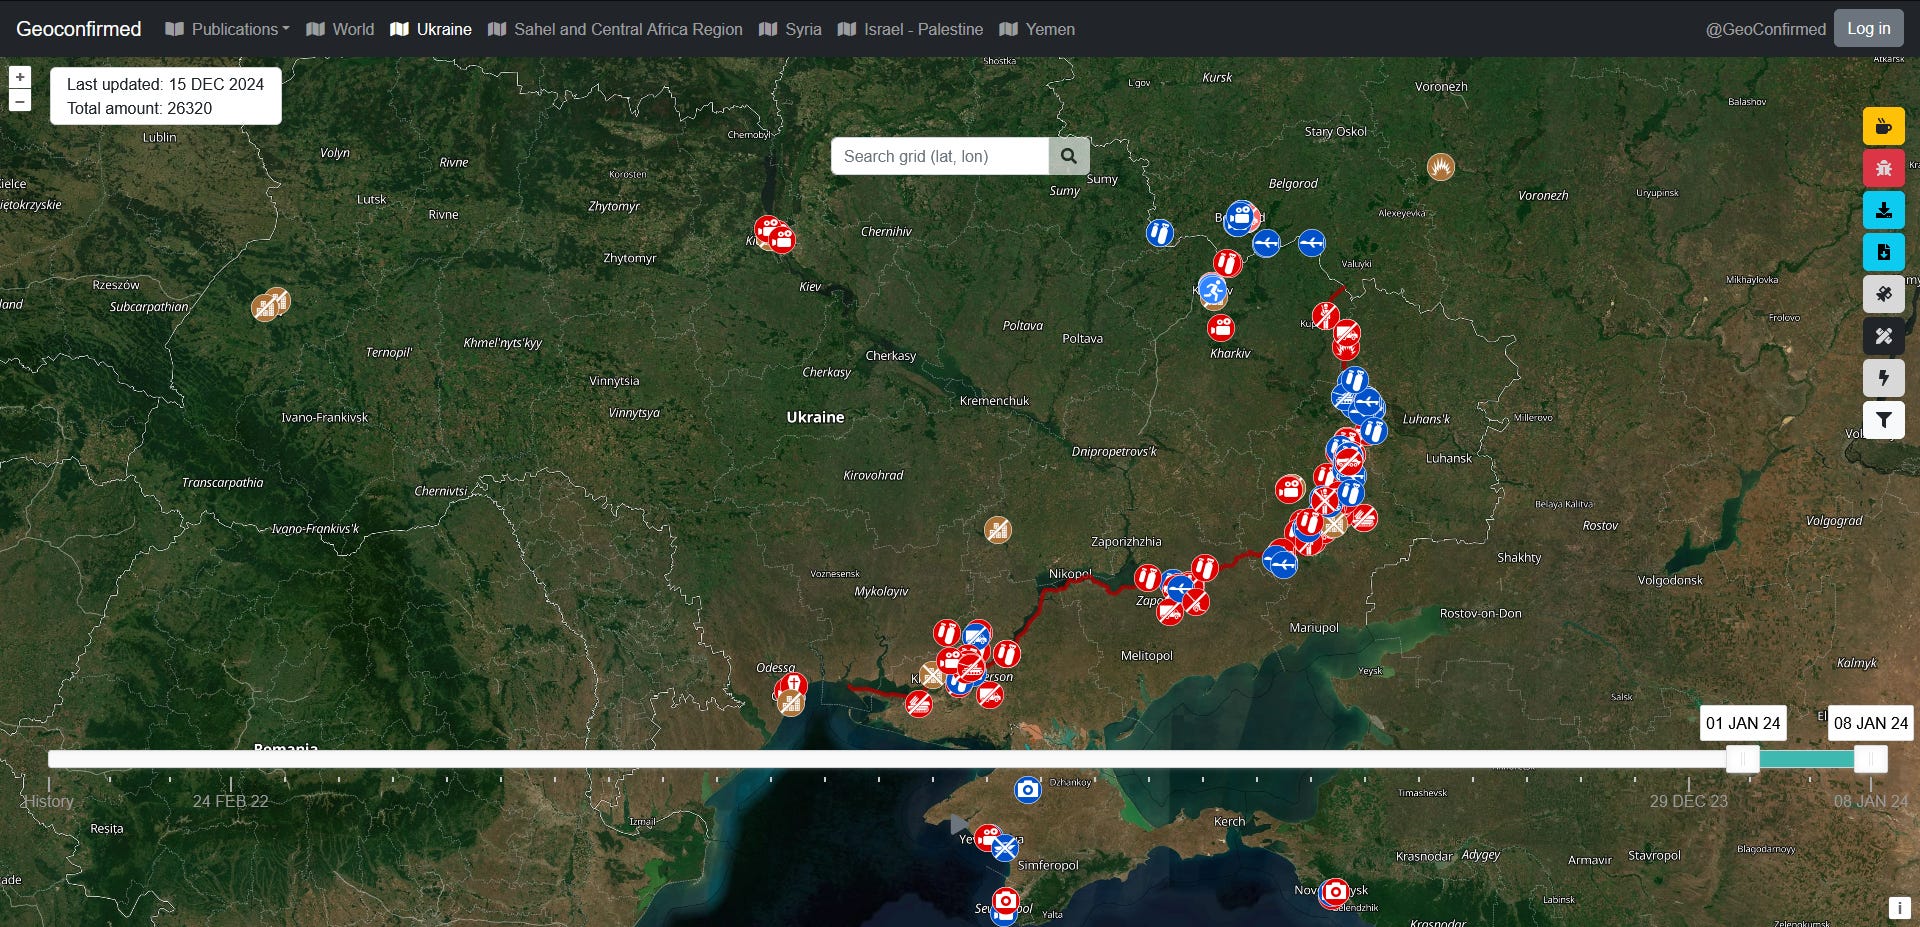Click the bug report icon

pos(1884,168)
